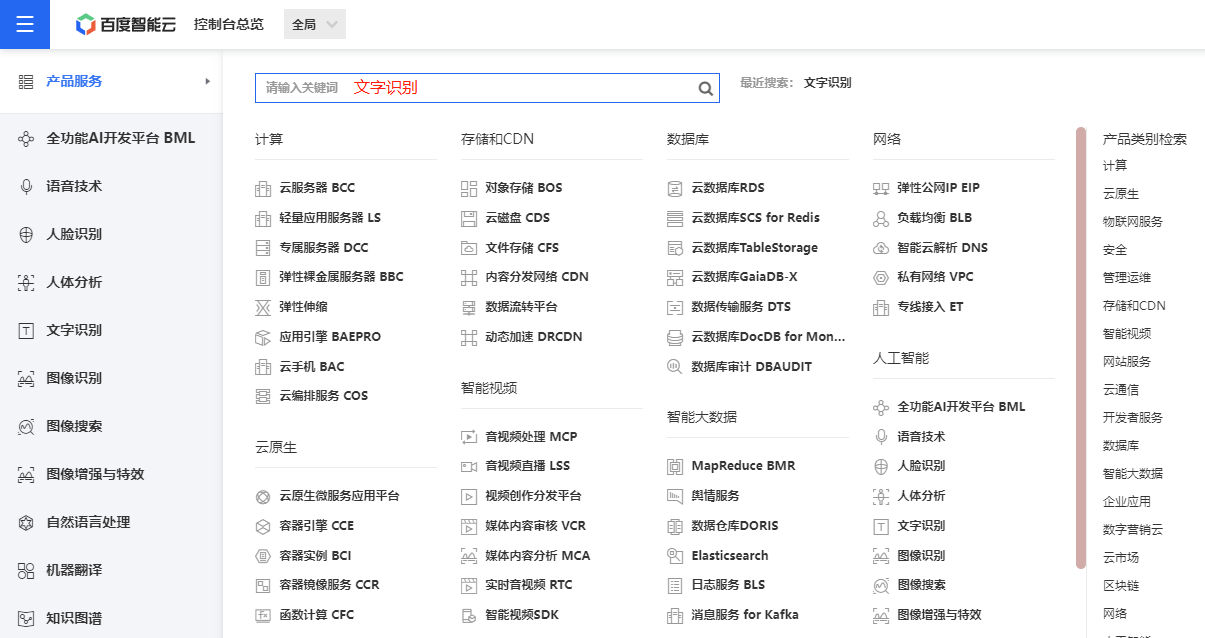
Task: Click the 知识图谱 icon in sidebar
Action: coord(27,618)
